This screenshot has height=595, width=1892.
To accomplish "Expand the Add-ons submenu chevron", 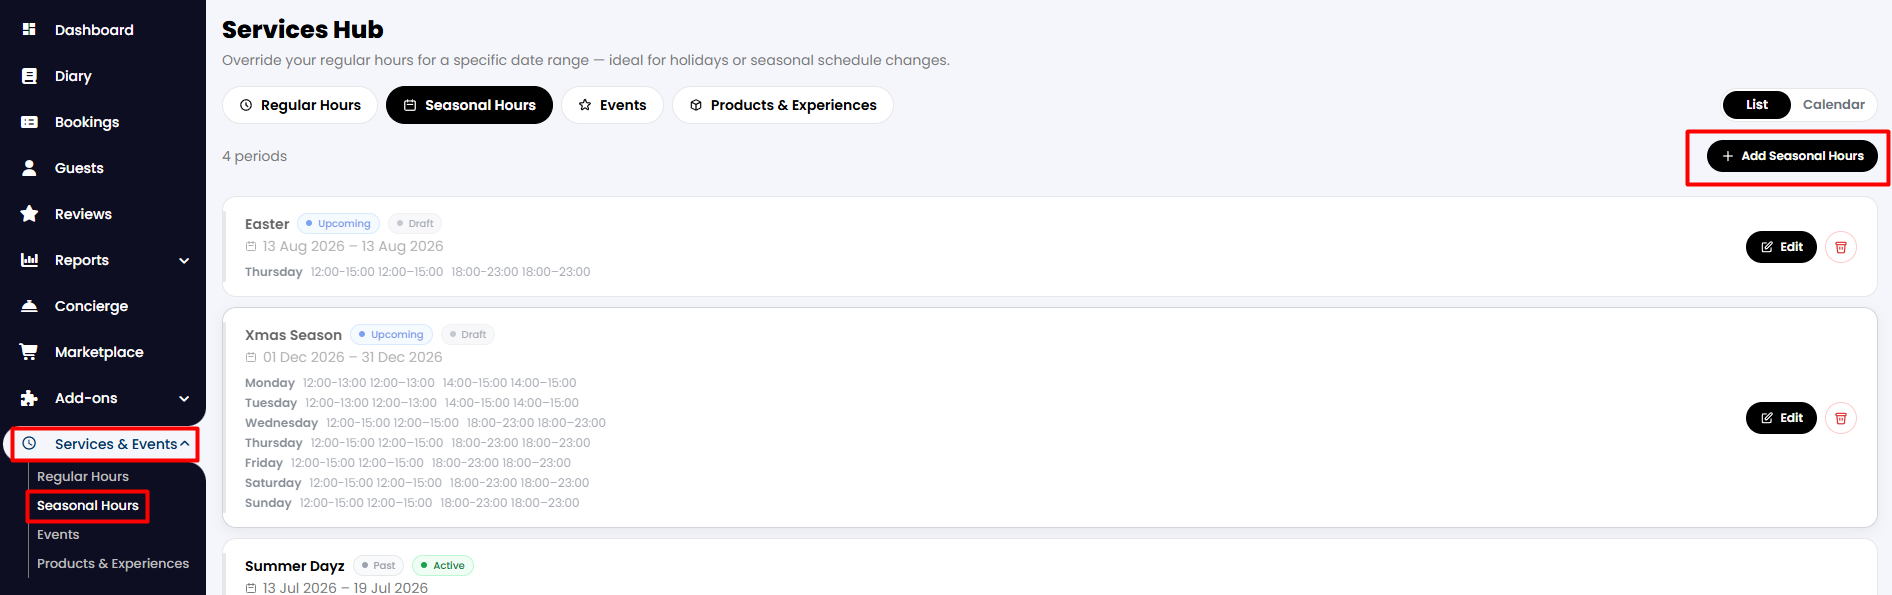I will (184, 398).
